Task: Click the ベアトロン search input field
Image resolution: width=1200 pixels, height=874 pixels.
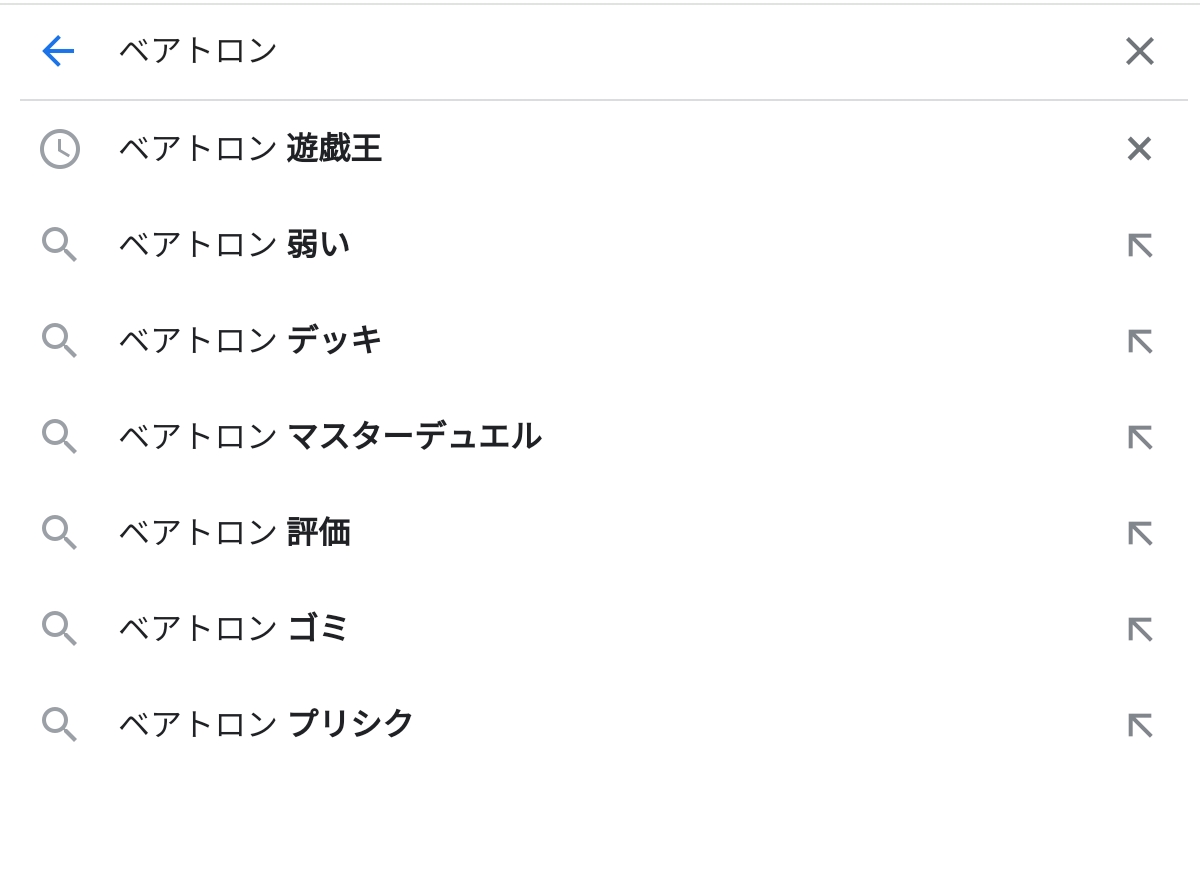Action: [600, 51]
